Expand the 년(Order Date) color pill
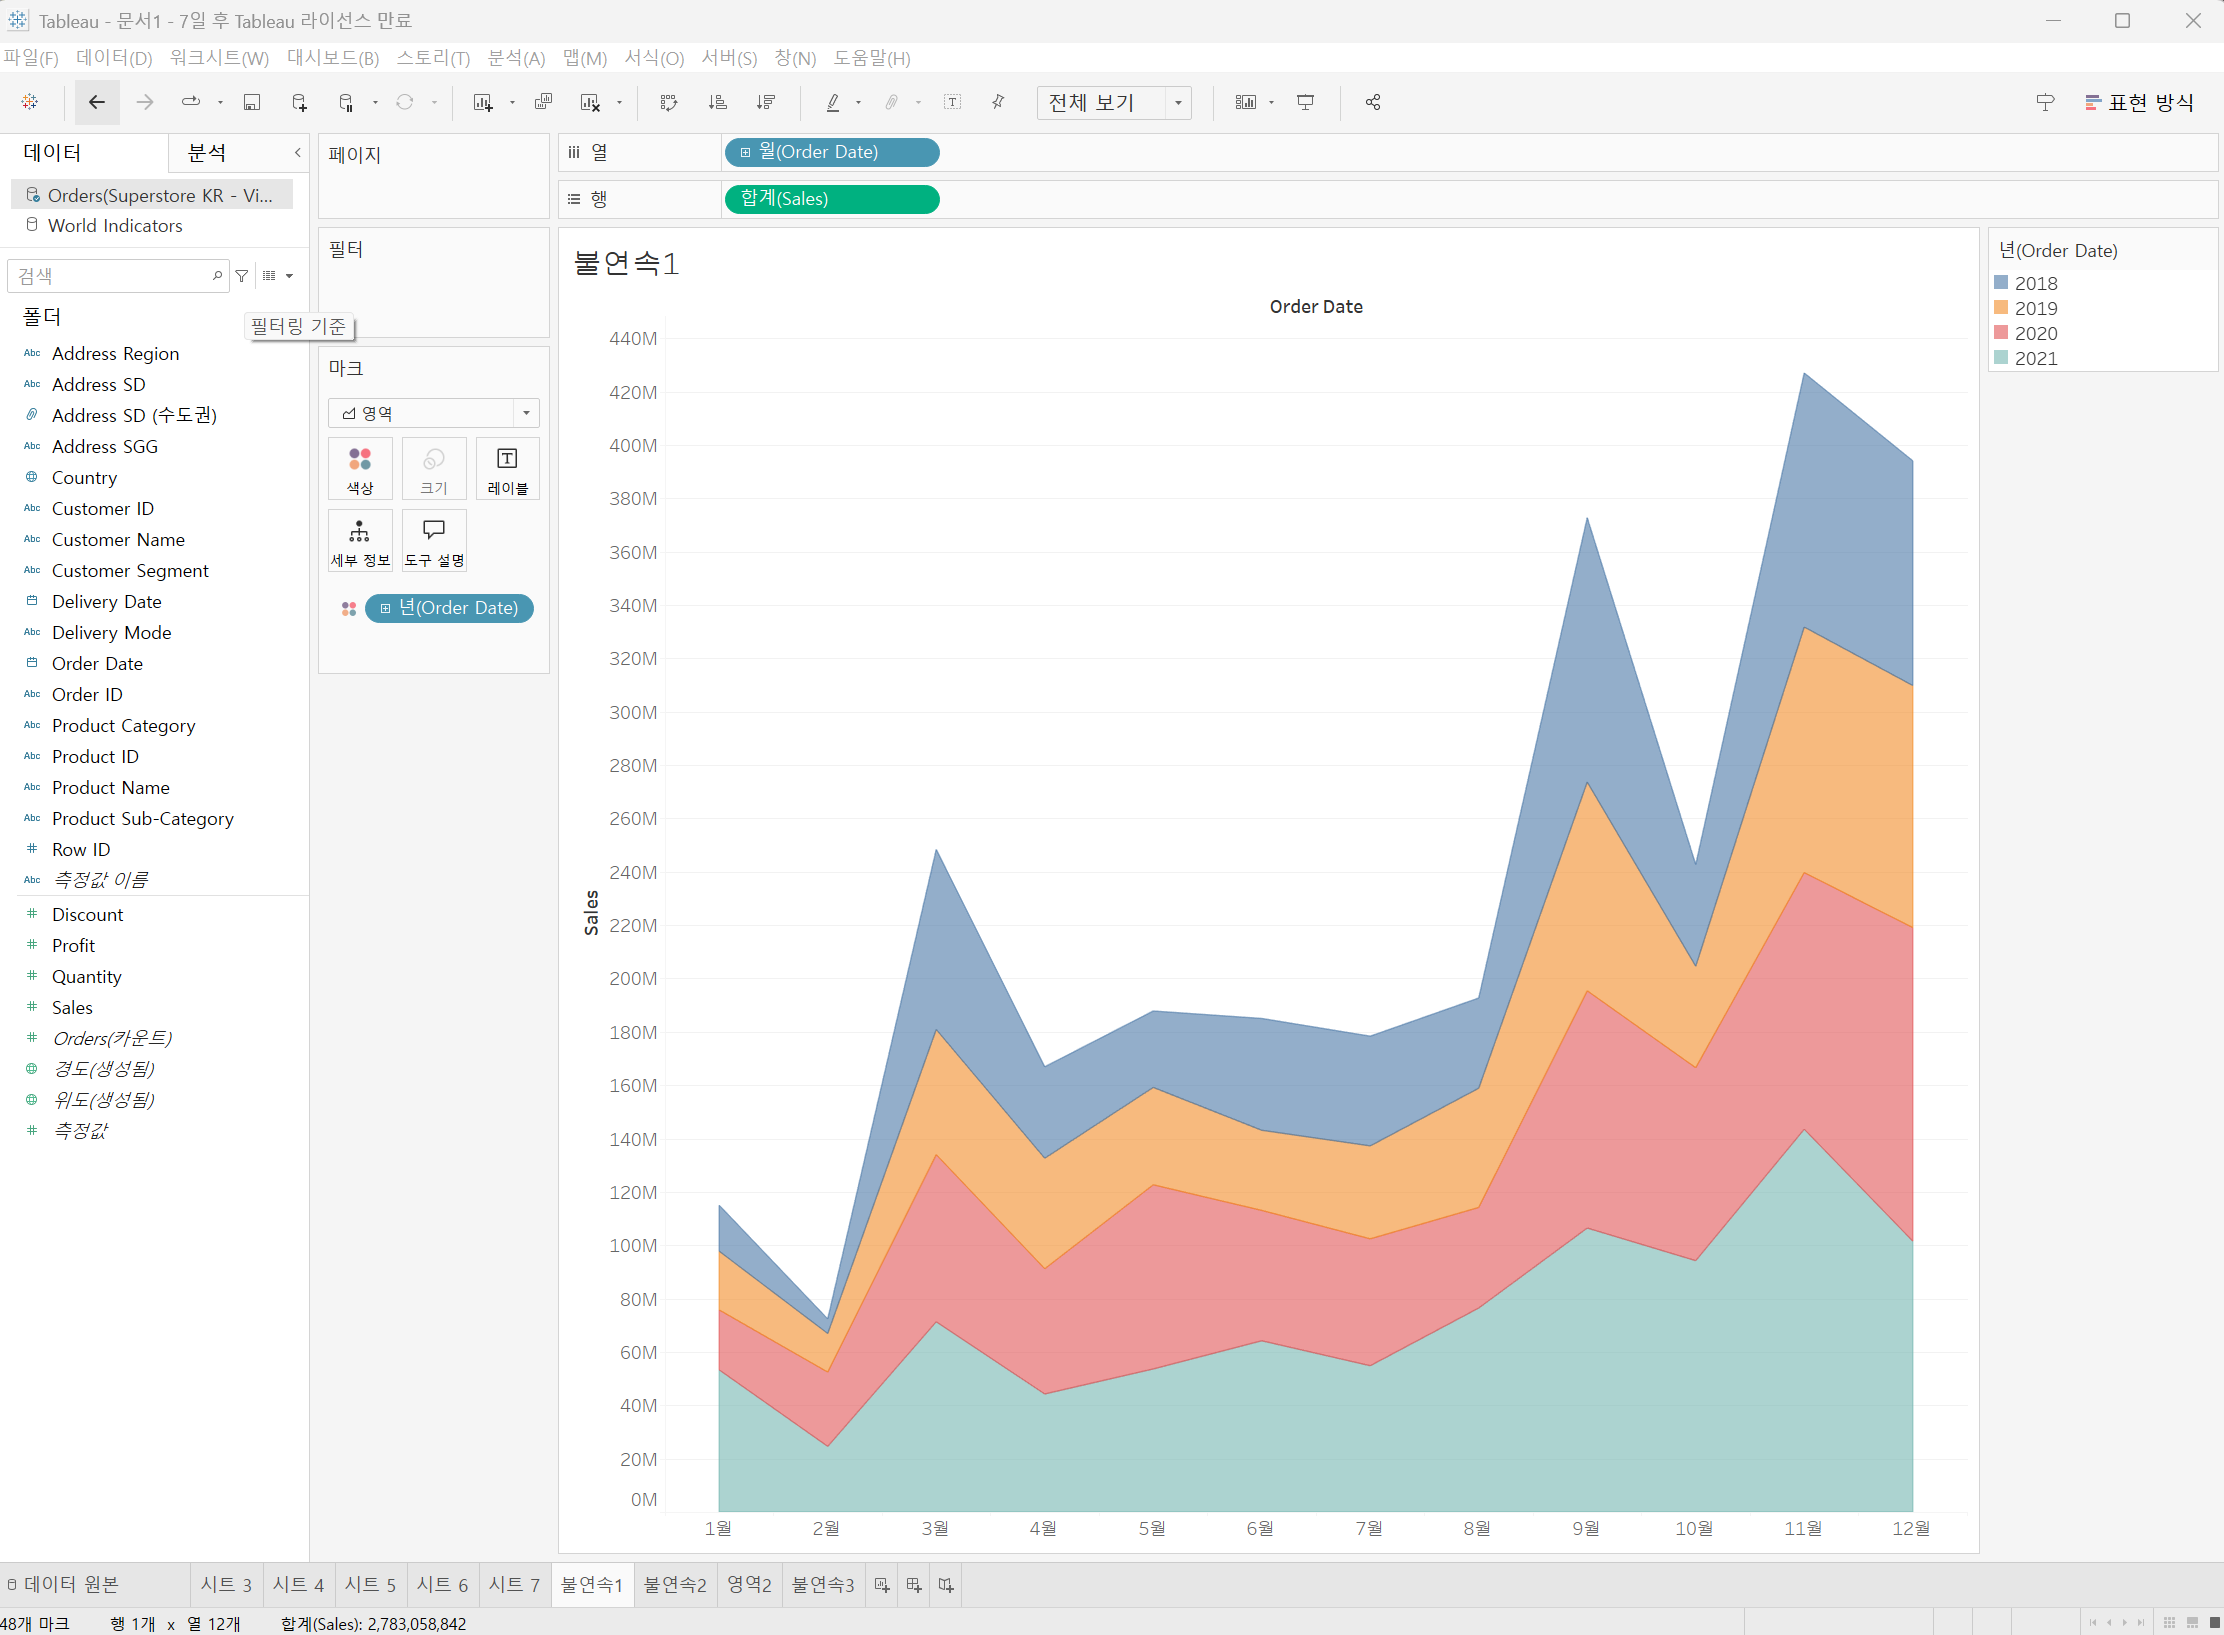Screen dimensions: 2224x1635 pos(385,608)
